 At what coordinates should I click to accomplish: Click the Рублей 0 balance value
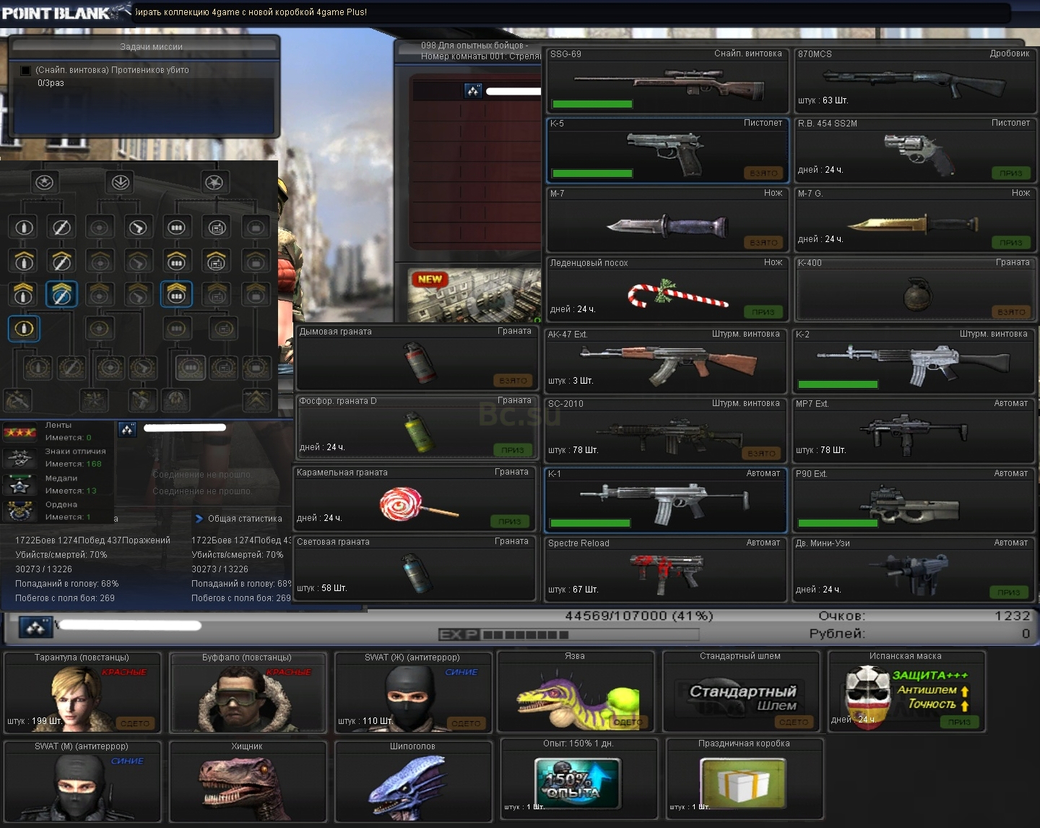[x=1026, y=634]
